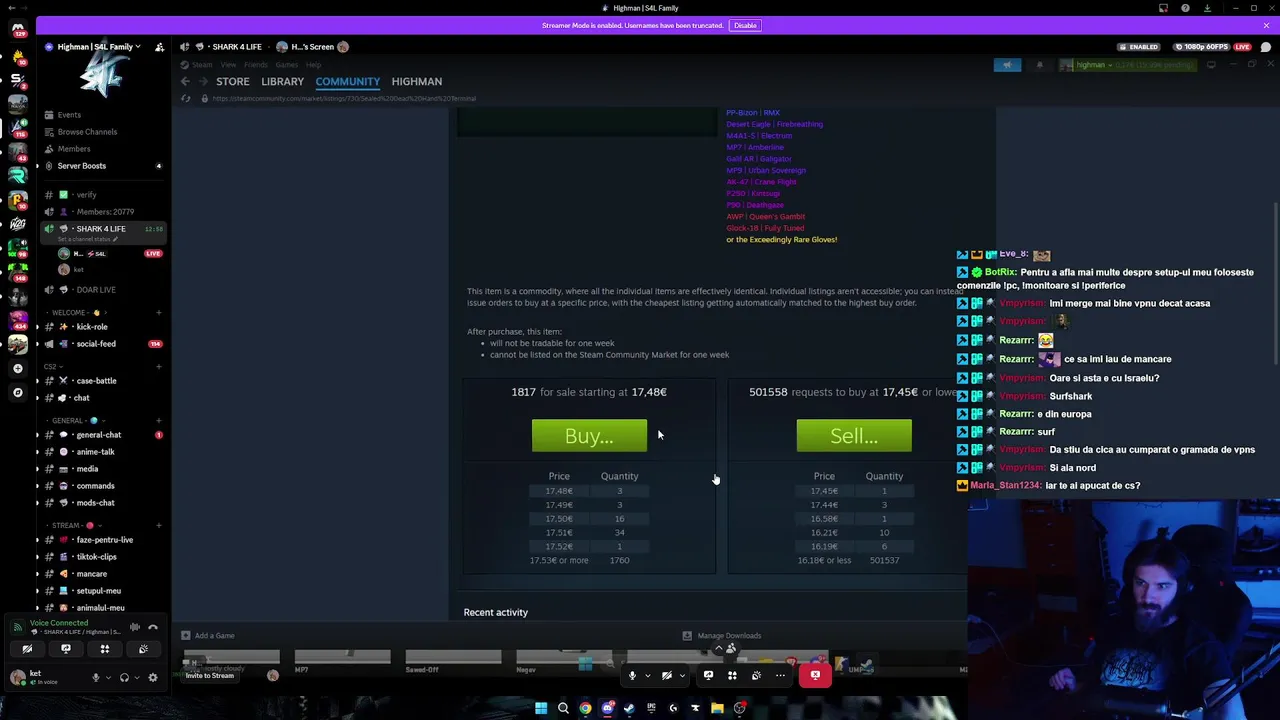
Task: Create channel in WELCOME category plus
Action: (x=158, y=313)
